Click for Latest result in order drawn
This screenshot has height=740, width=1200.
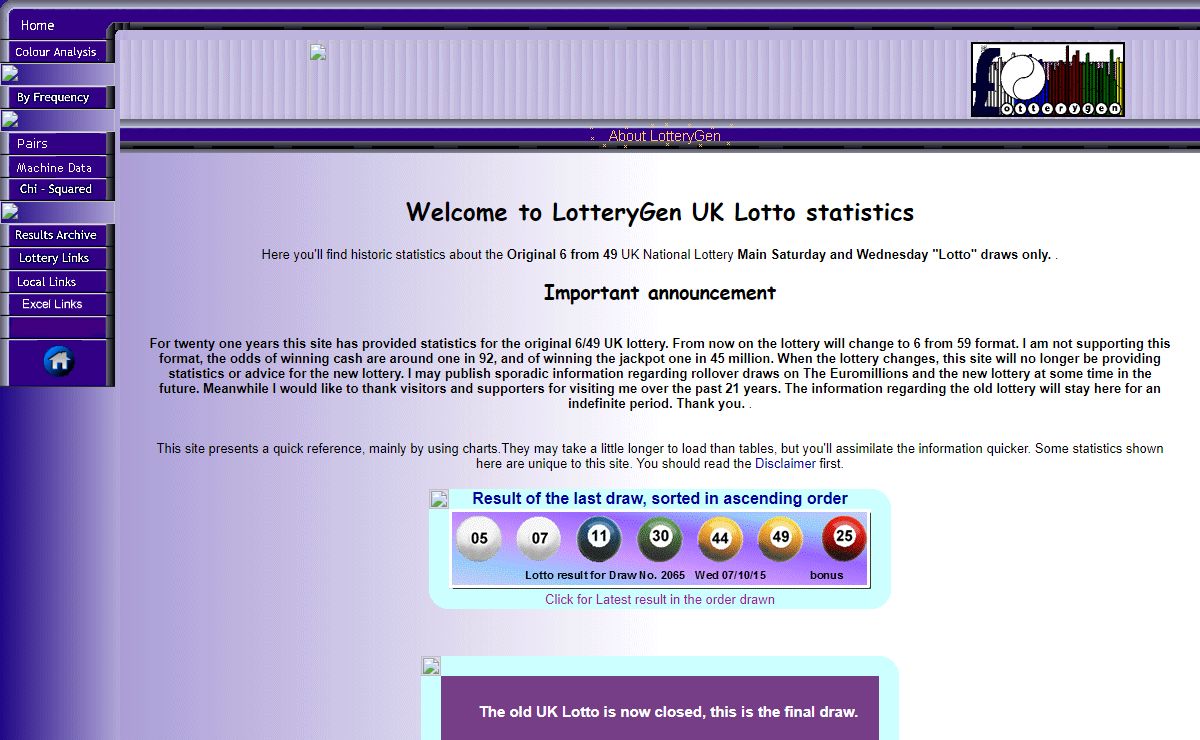[x=660, y=600]
